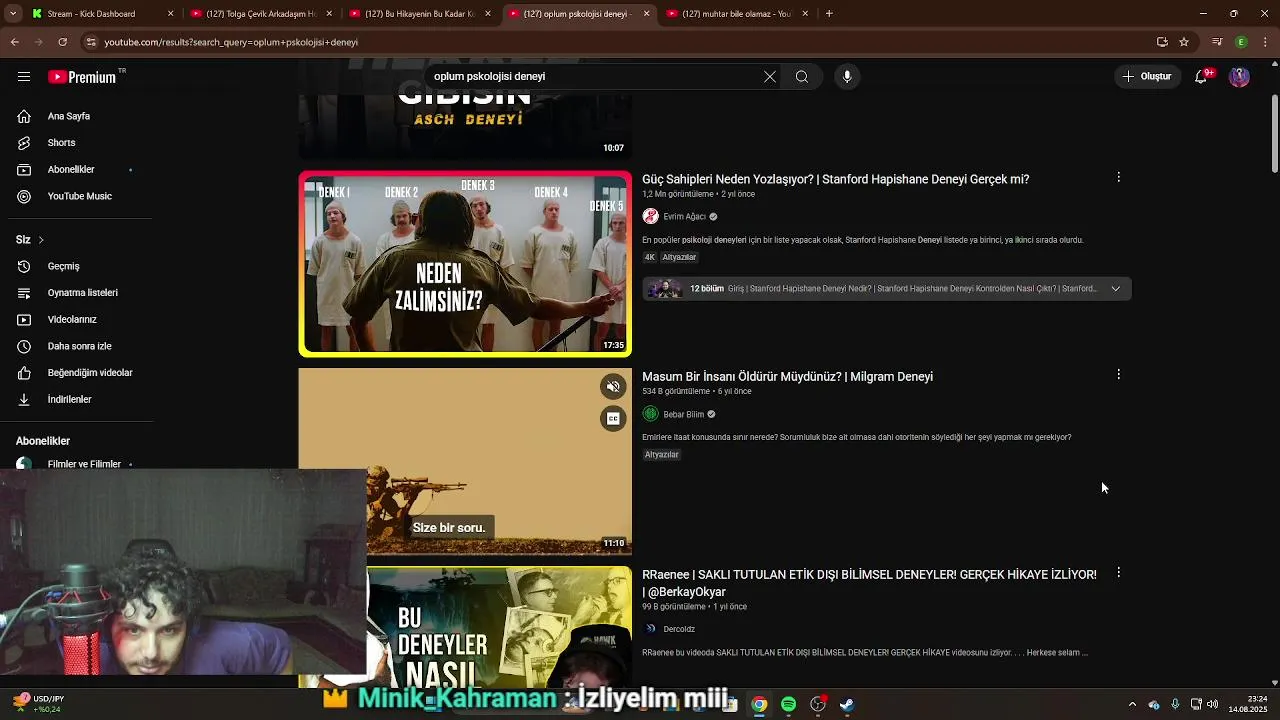1280x720 pixels.
Task: Open the Bebar Bilim channel avatar
Action: click(650, 414)
